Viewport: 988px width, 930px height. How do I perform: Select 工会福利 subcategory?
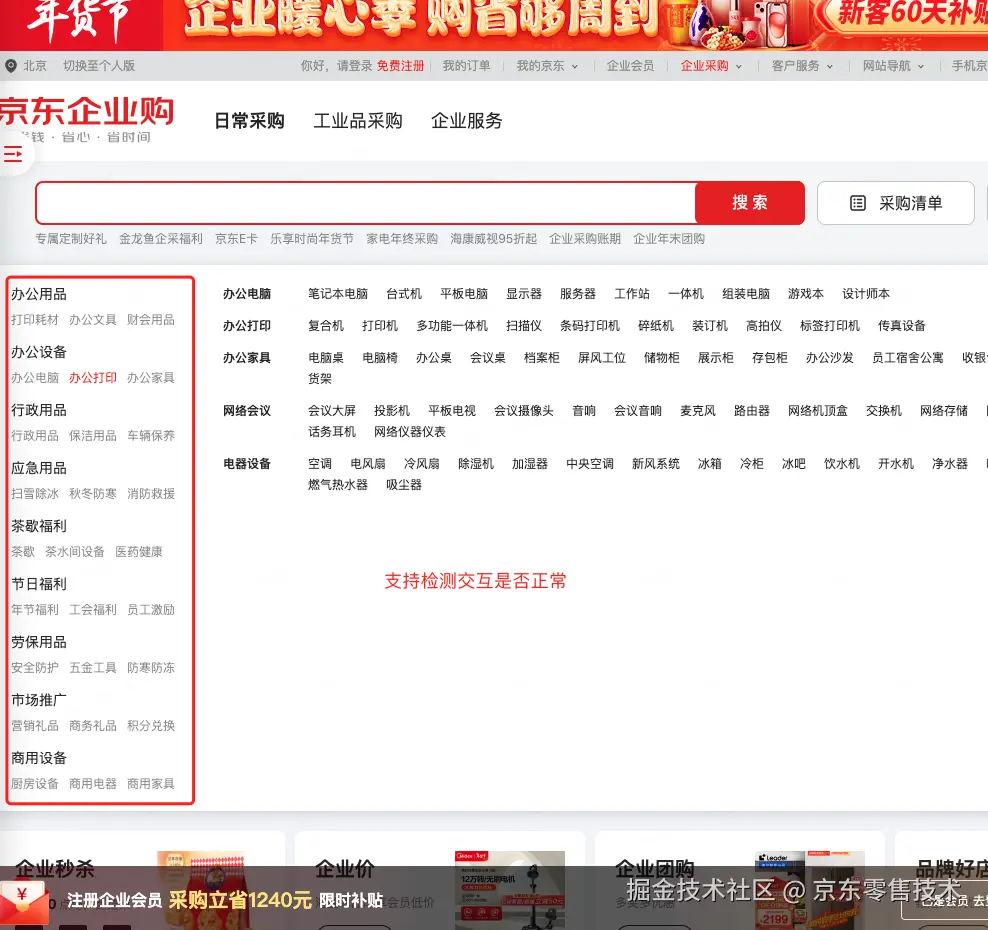coord(93,609)
